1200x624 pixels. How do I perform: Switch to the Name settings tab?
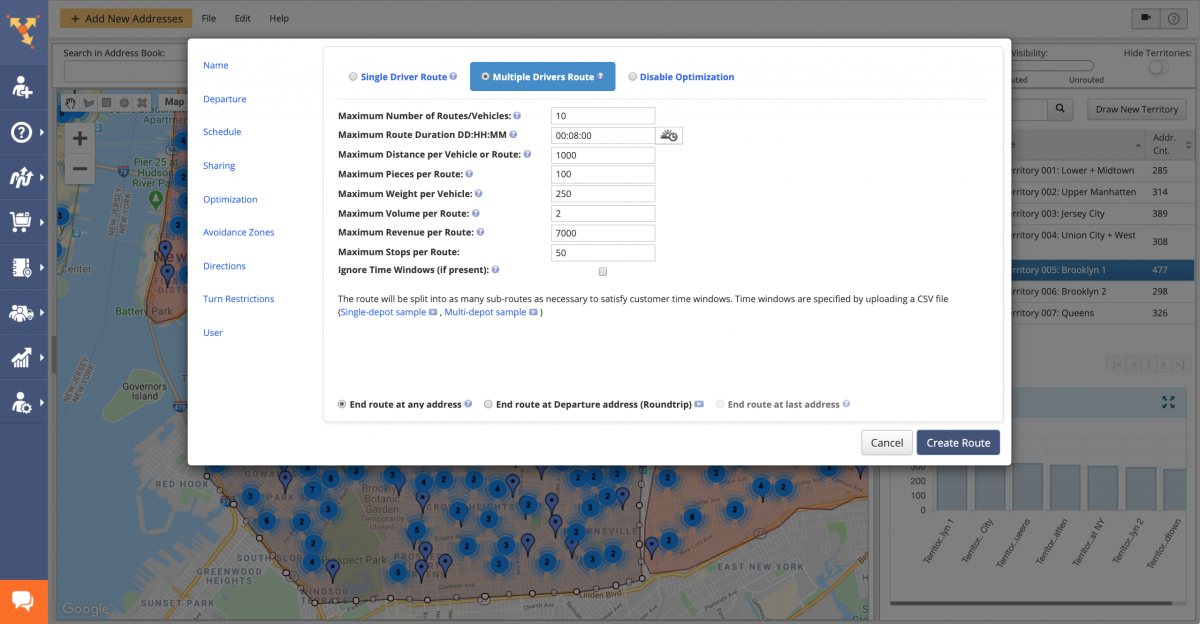point(216,65)
